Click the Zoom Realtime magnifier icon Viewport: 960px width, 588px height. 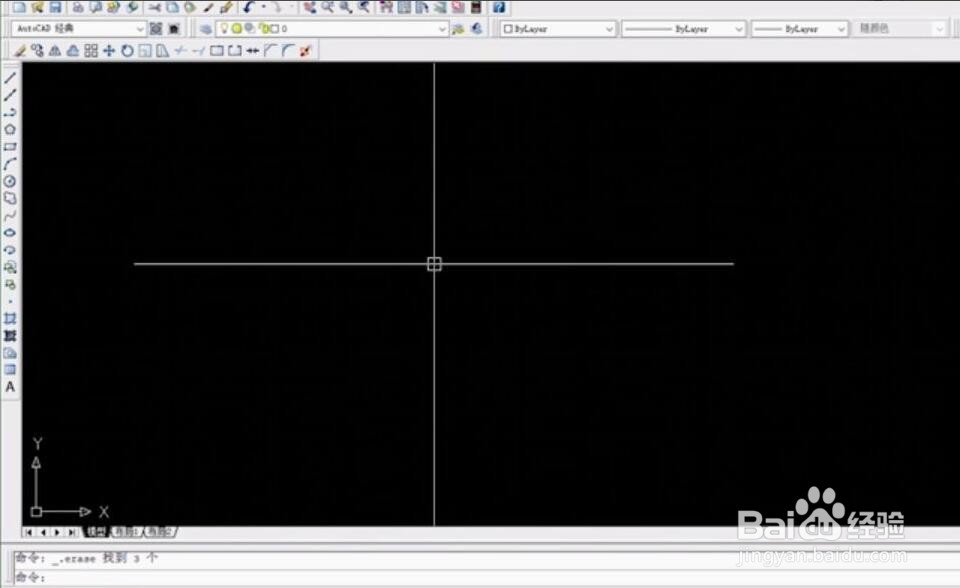click(328, 7)
